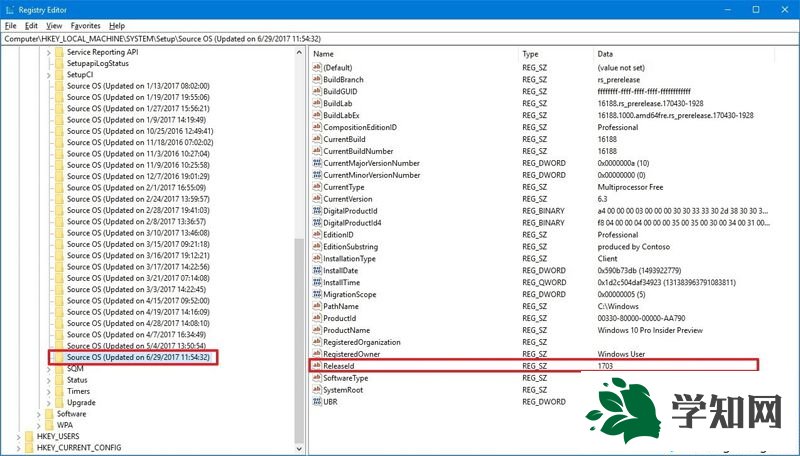This screenshot has width=800, height=456.
Task: Expand the Timers key
Action: (x=48, y=391)
